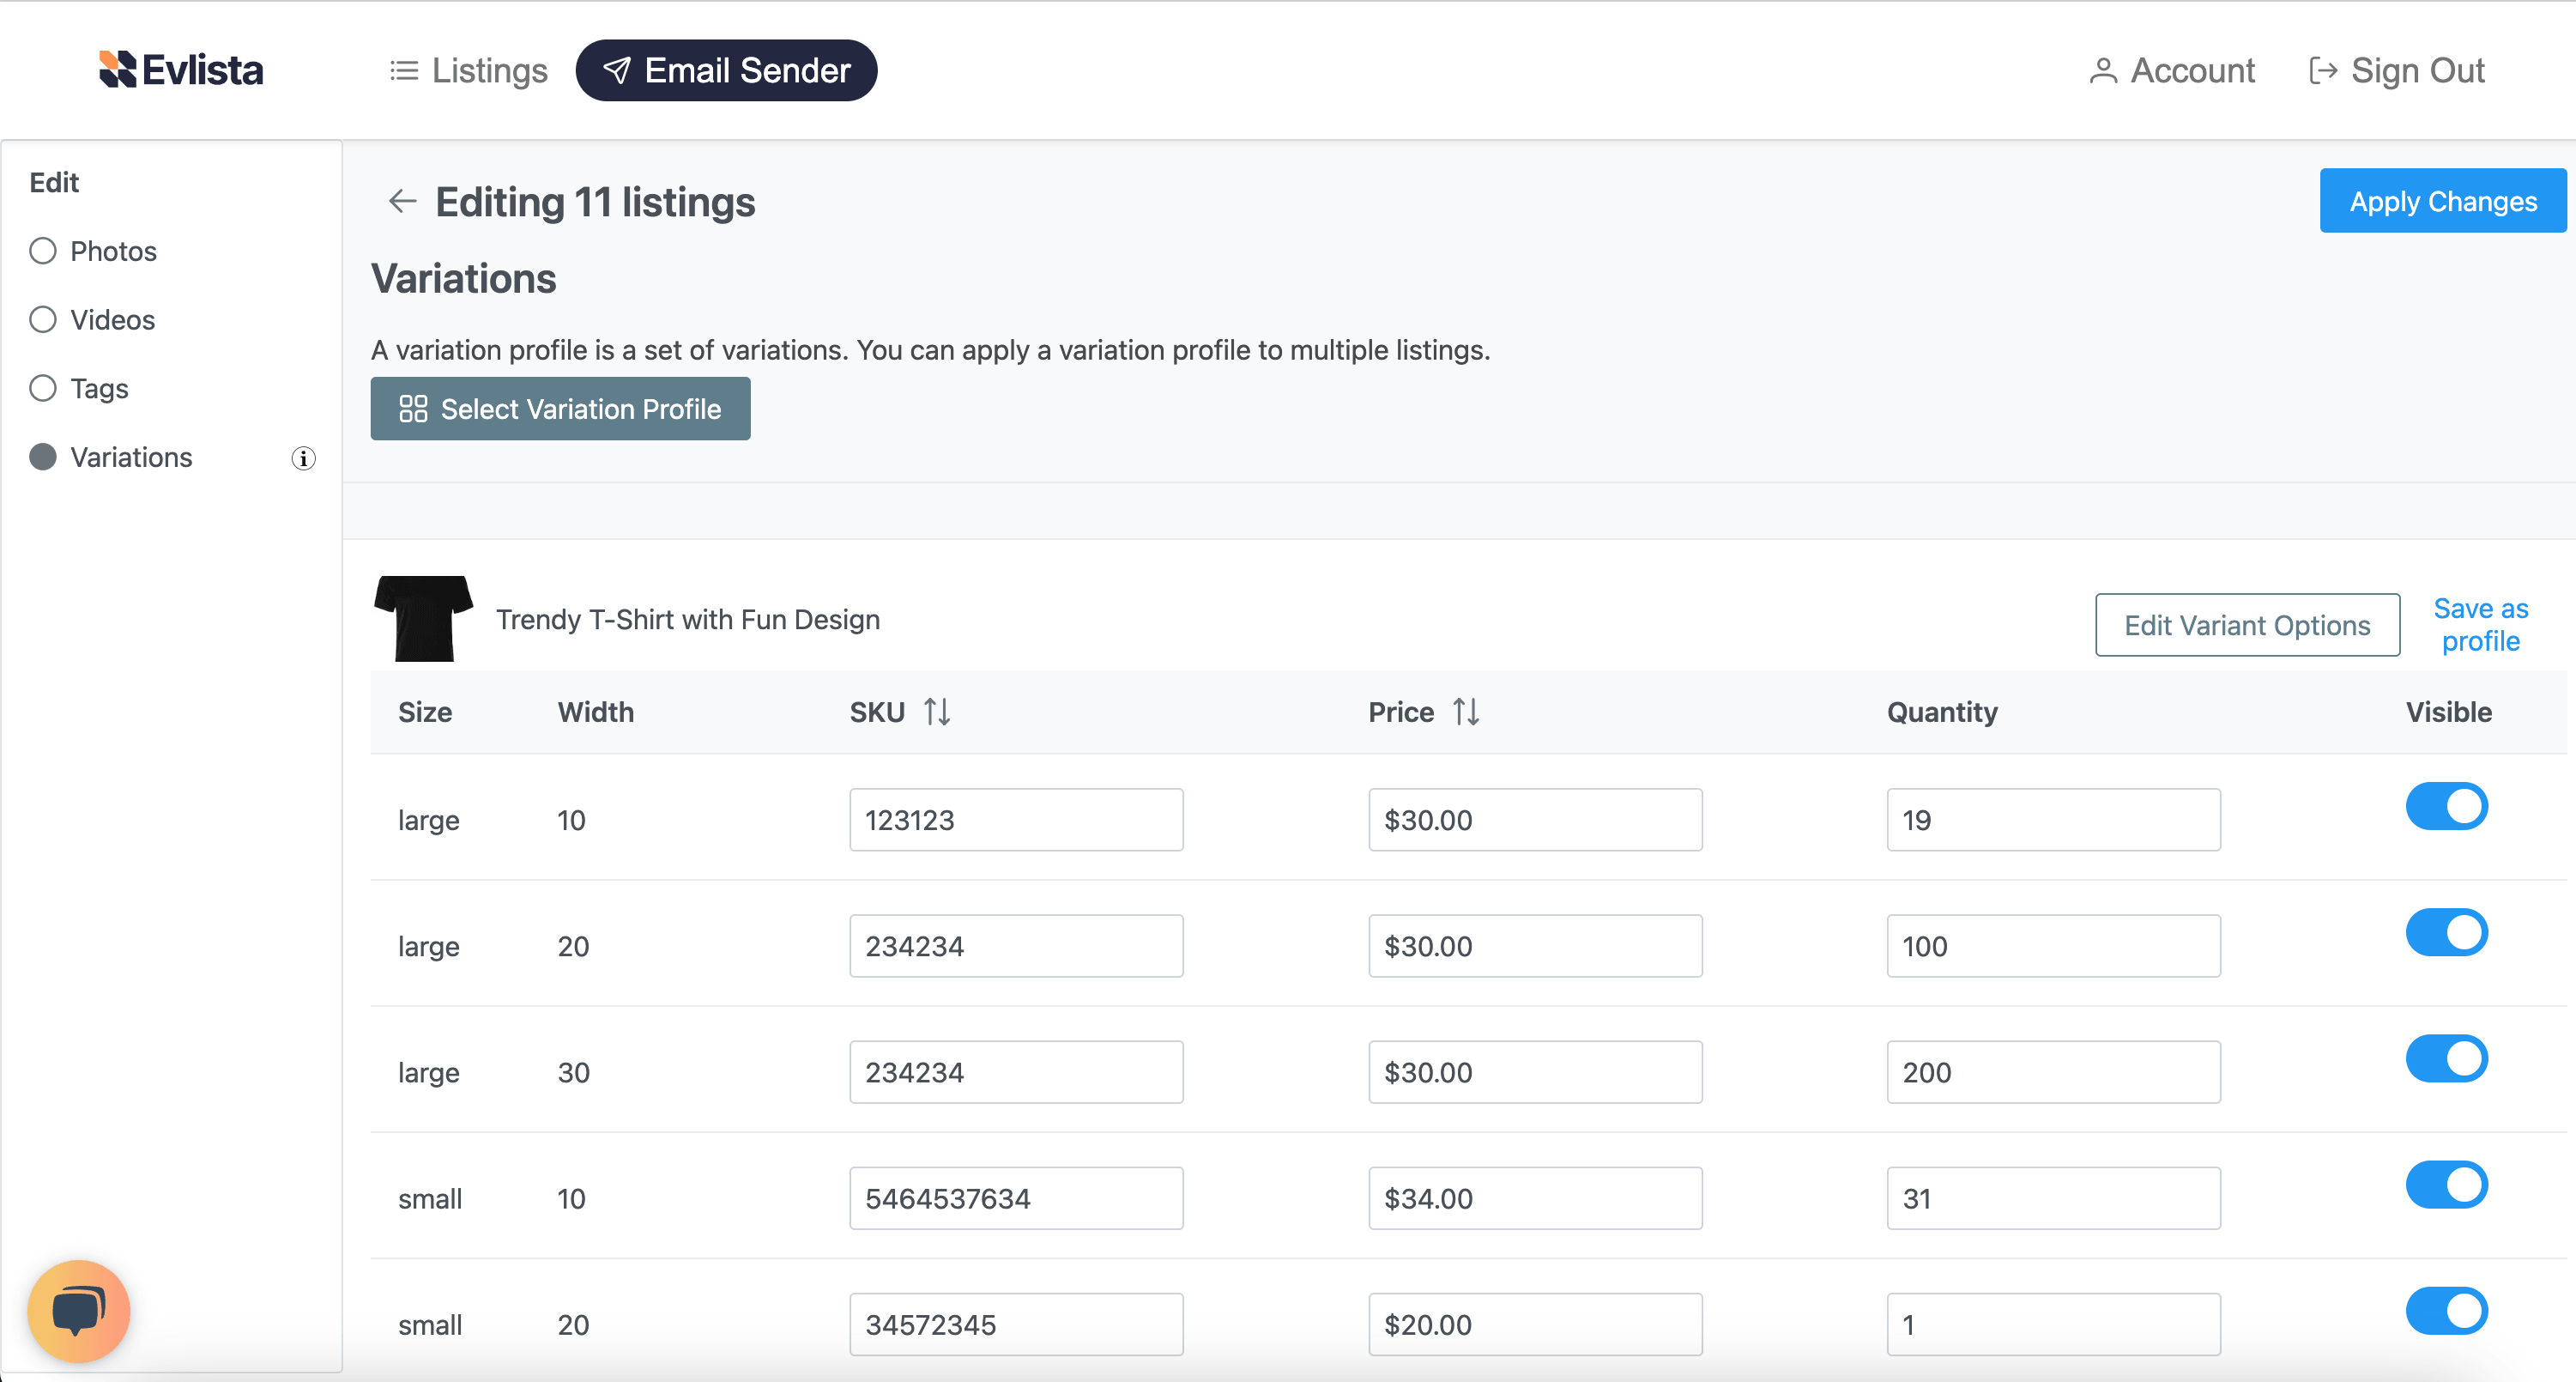2576x1382 pixels.
Task: Toggle visibility for large 20 variant
Action: 2446,932
